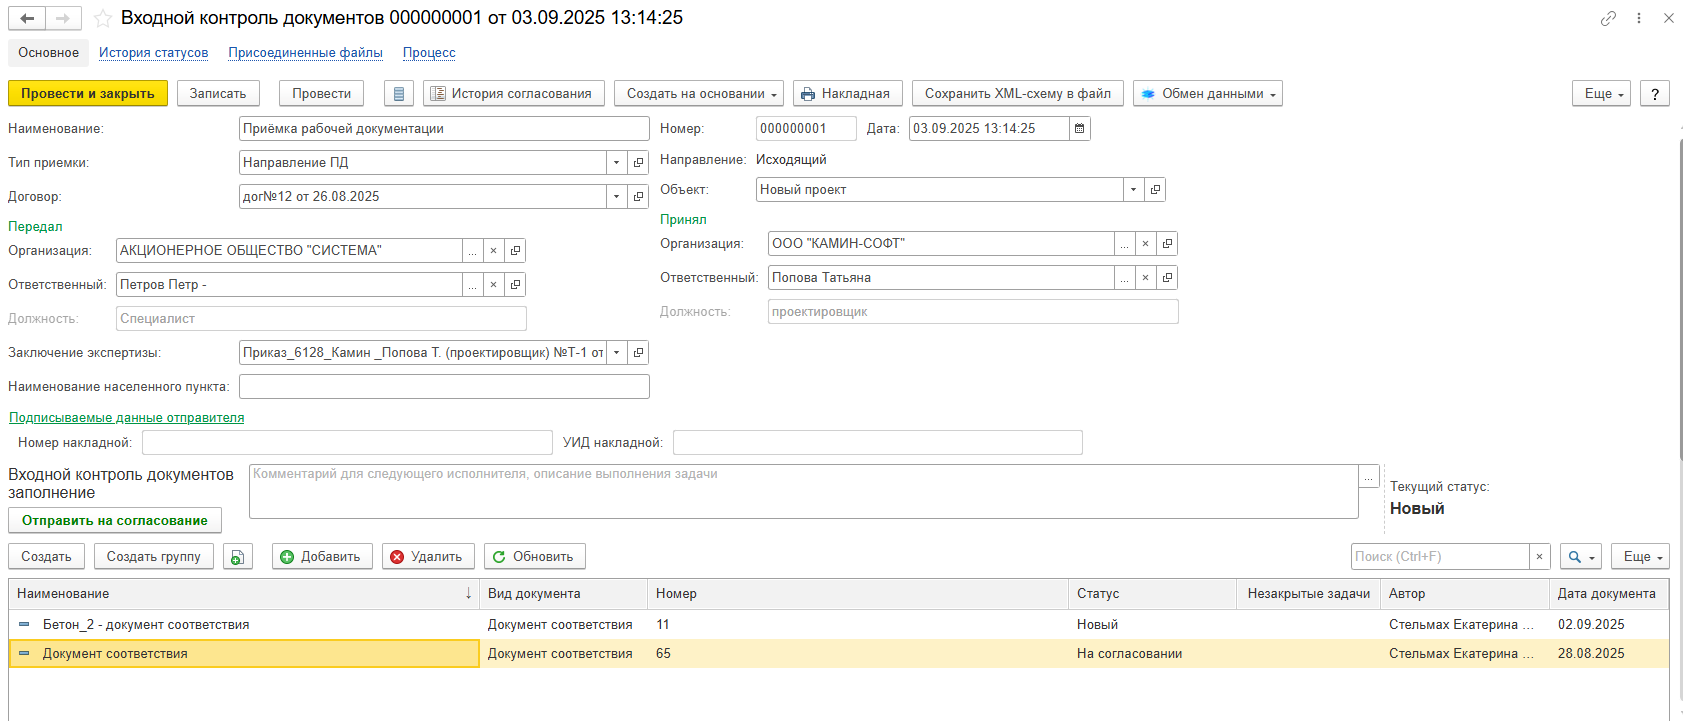Expand the Тип приемки dropdown

pos(616,163)
